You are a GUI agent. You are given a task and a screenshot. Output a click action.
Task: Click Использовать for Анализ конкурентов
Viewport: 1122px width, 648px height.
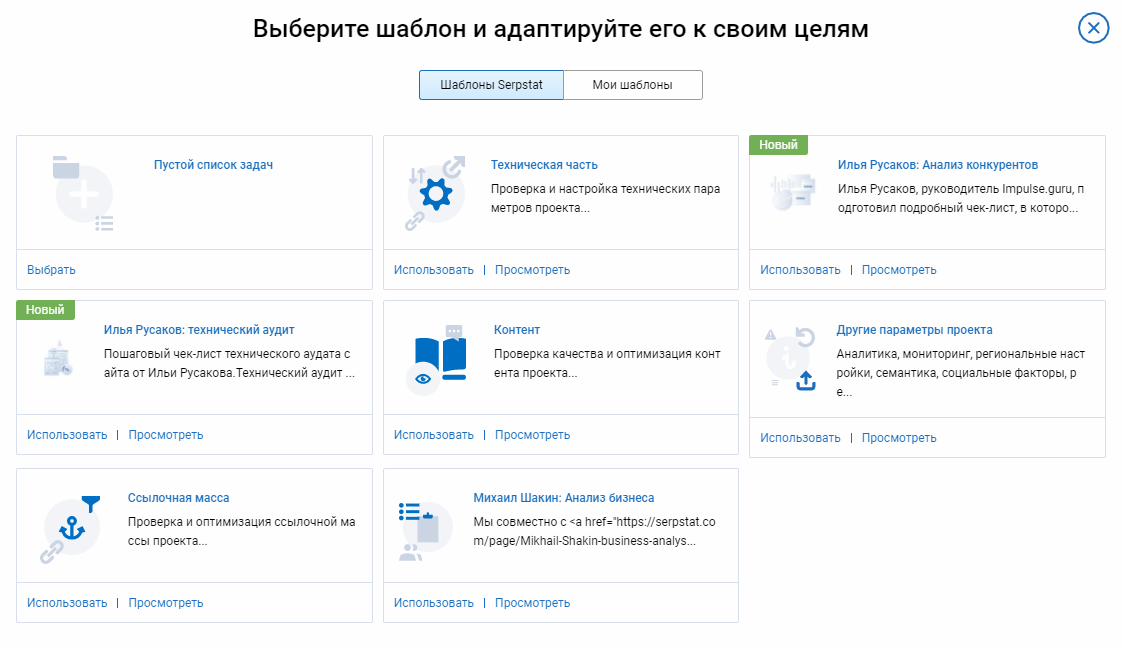tap(800, 270)
